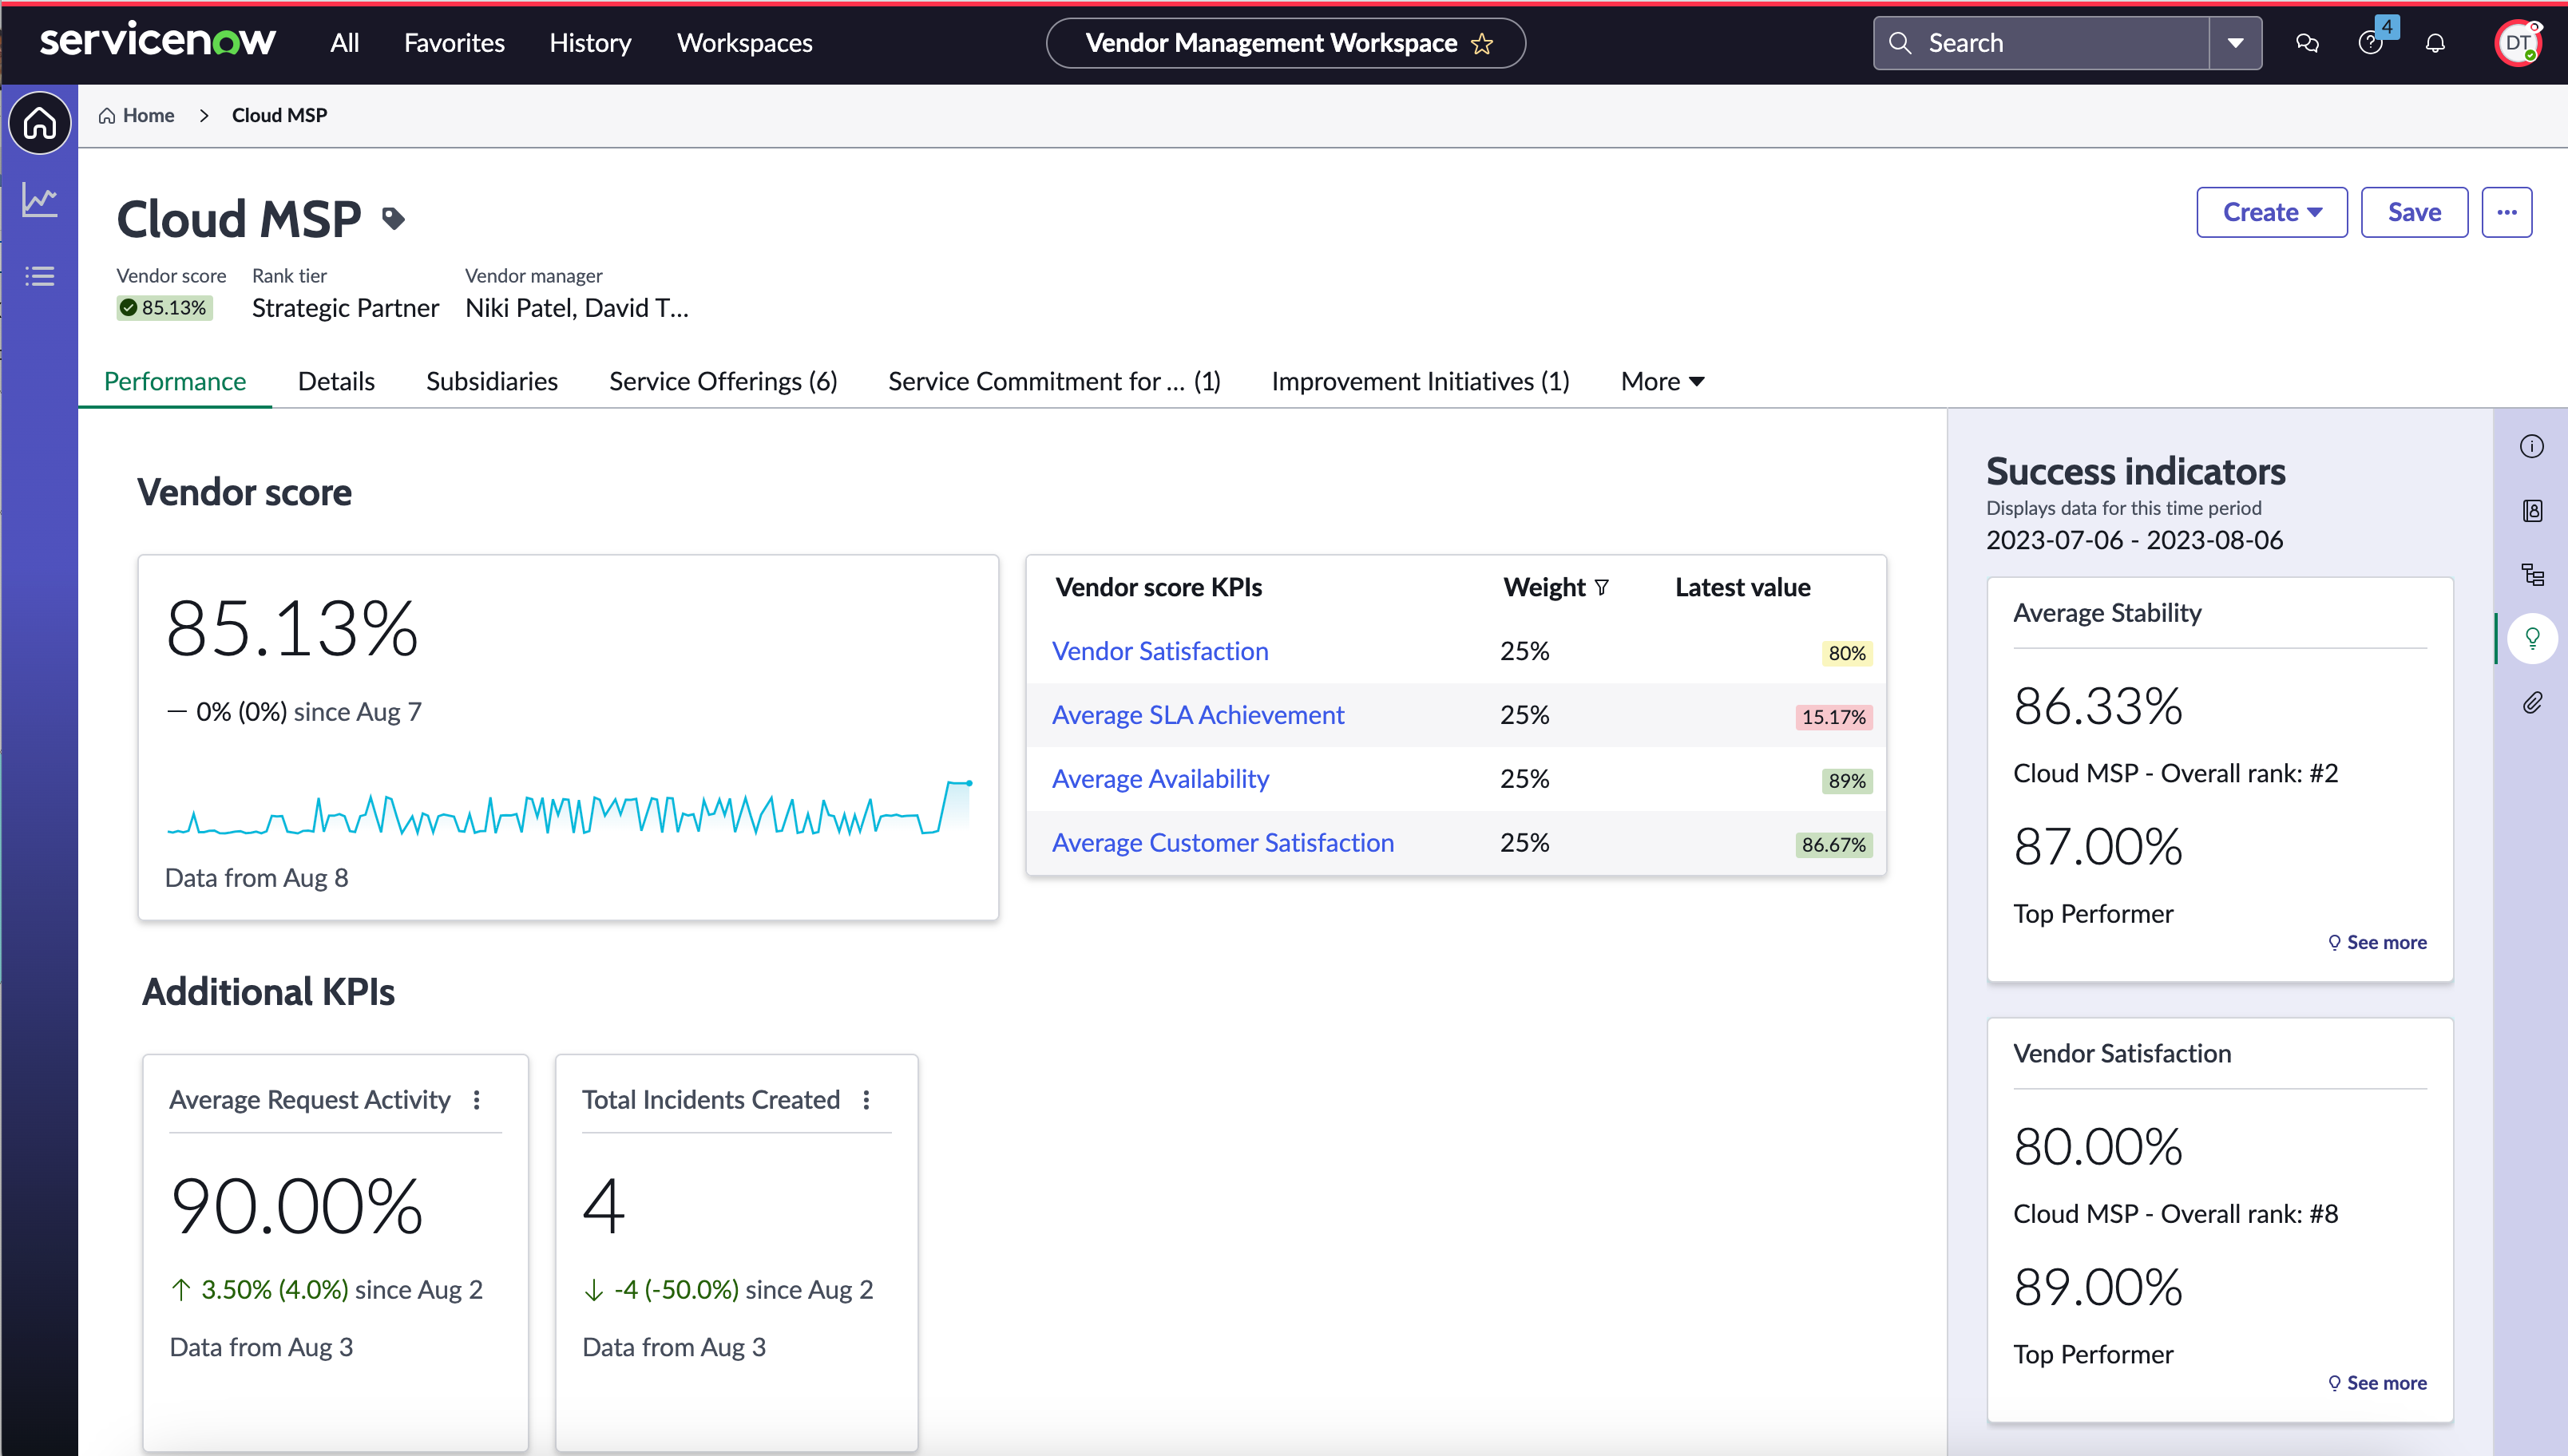Open the info icon in the right panel
Image resolution: width=2568 pixels, height=1456 pixels.
[2532, 446]
